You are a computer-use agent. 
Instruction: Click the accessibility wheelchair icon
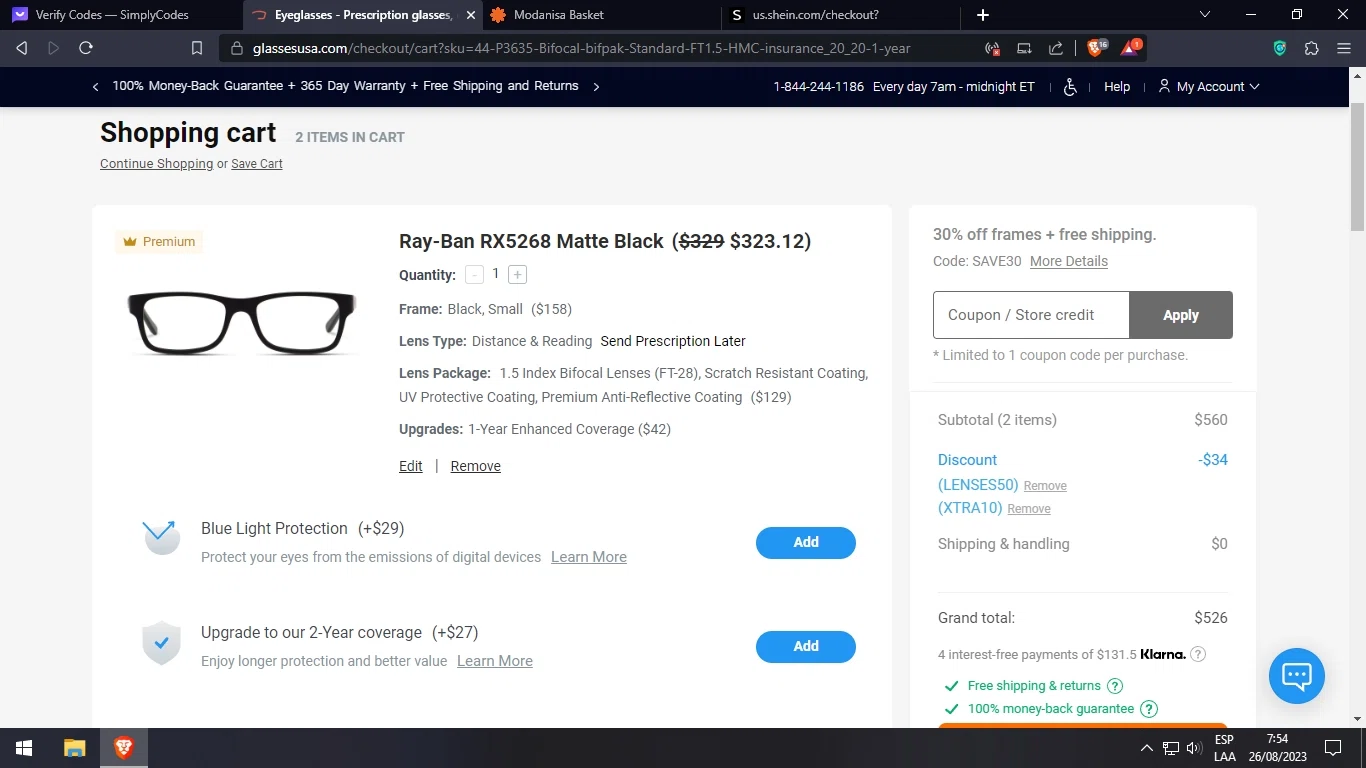1070,87
